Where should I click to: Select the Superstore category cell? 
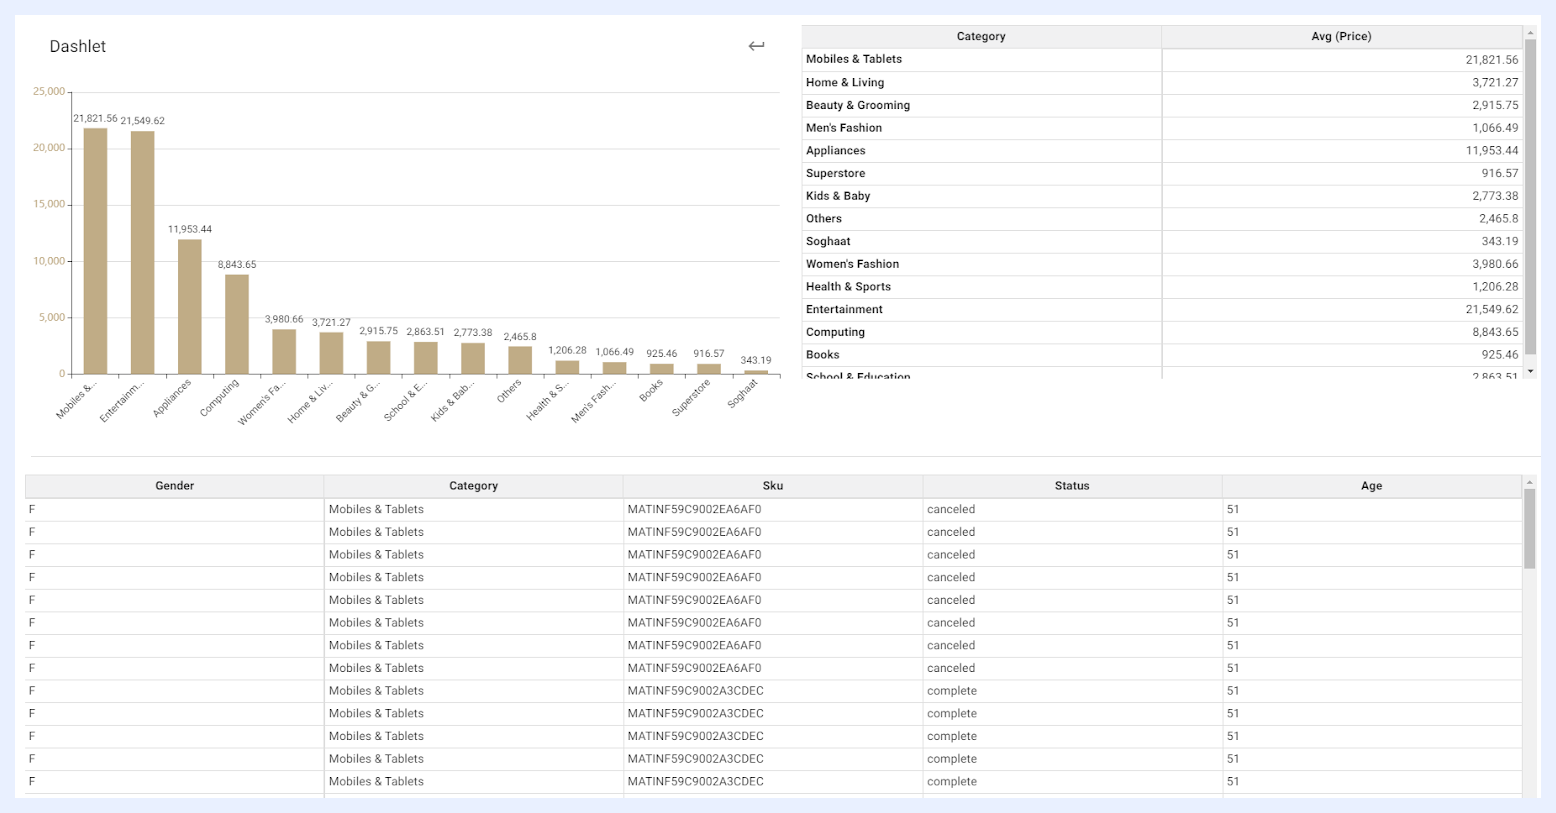tap(981, 173)
